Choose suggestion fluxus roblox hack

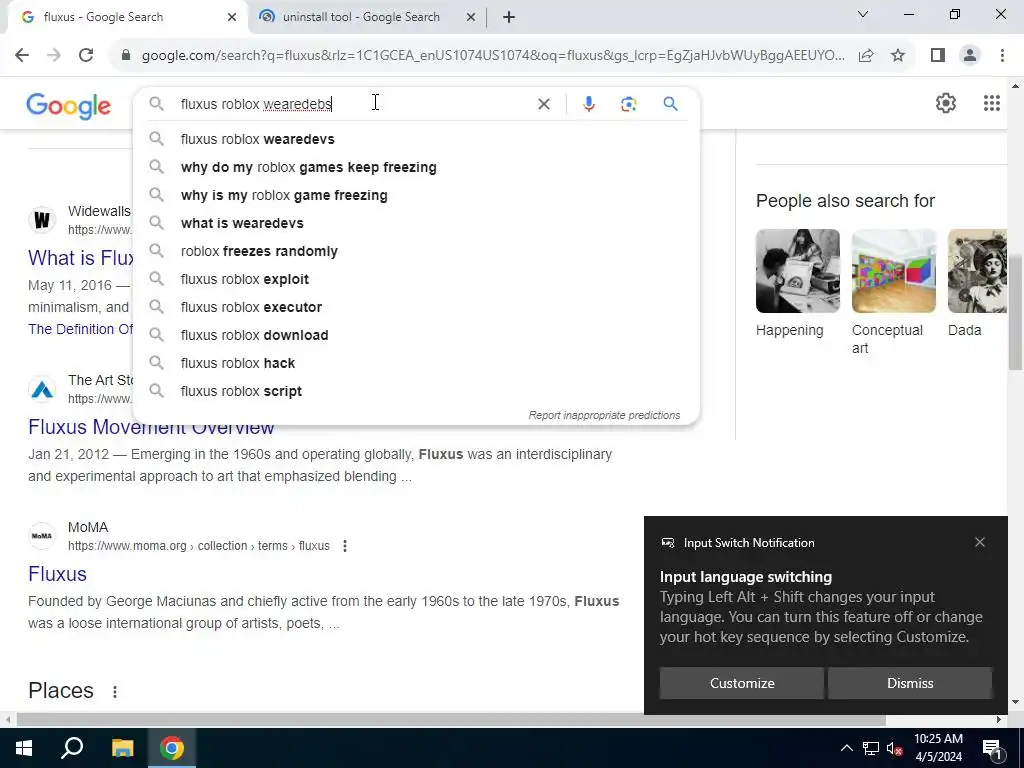click(x=417, y=363)
